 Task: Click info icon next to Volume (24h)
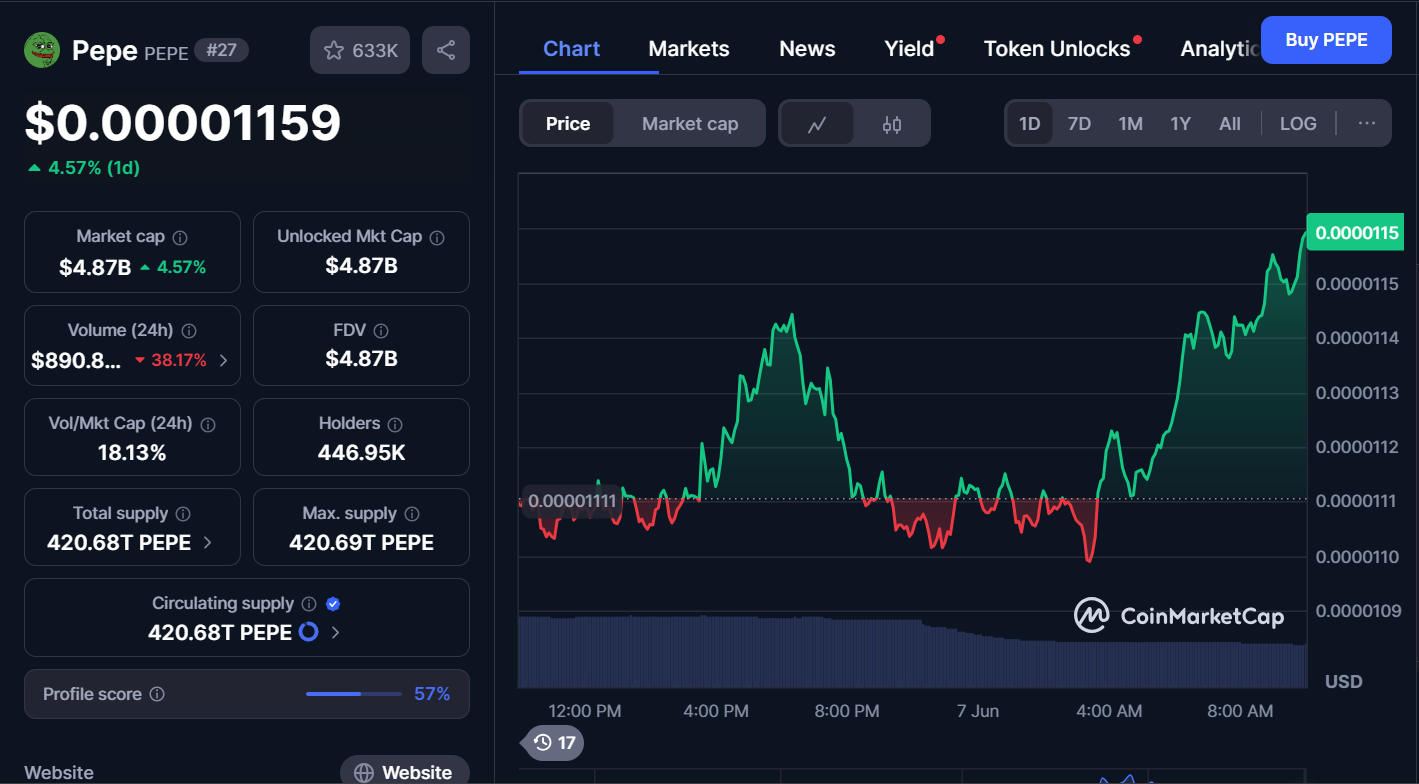pos(189,330)
